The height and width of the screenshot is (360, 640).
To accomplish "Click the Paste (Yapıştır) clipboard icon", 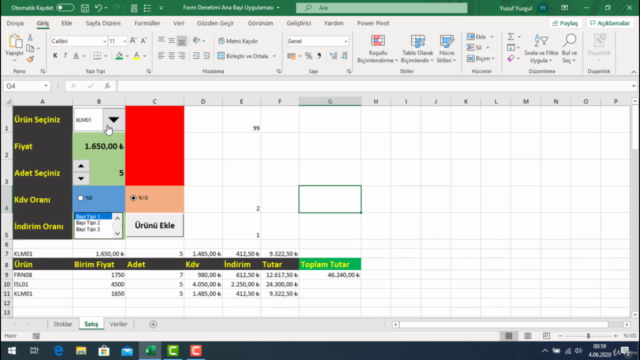I will [x=15, y=42].
